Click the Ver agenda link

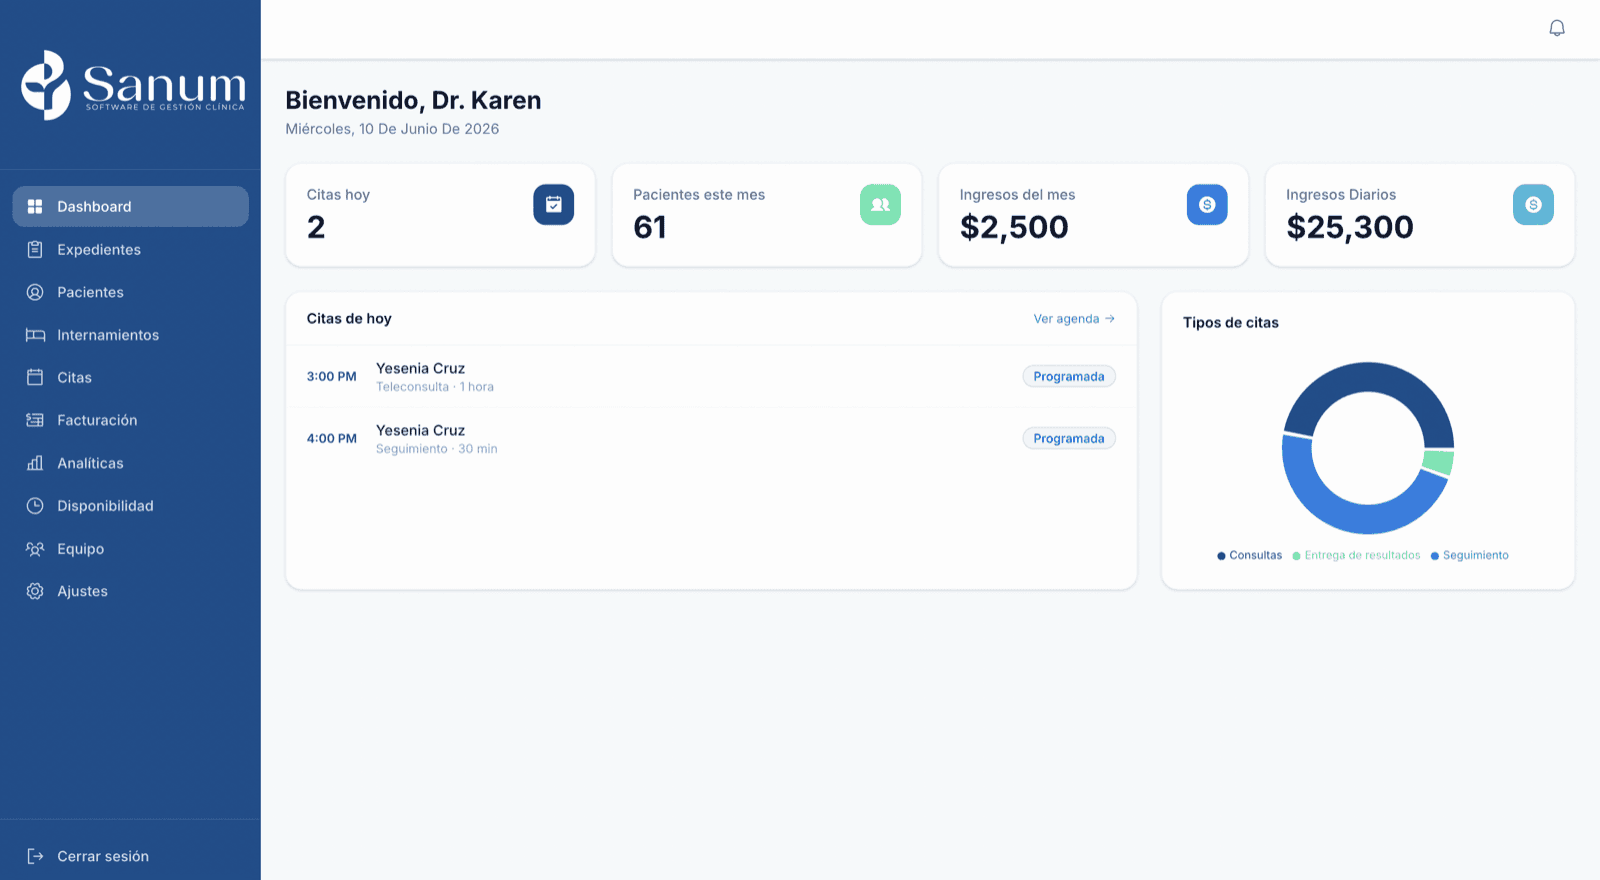1074,319
